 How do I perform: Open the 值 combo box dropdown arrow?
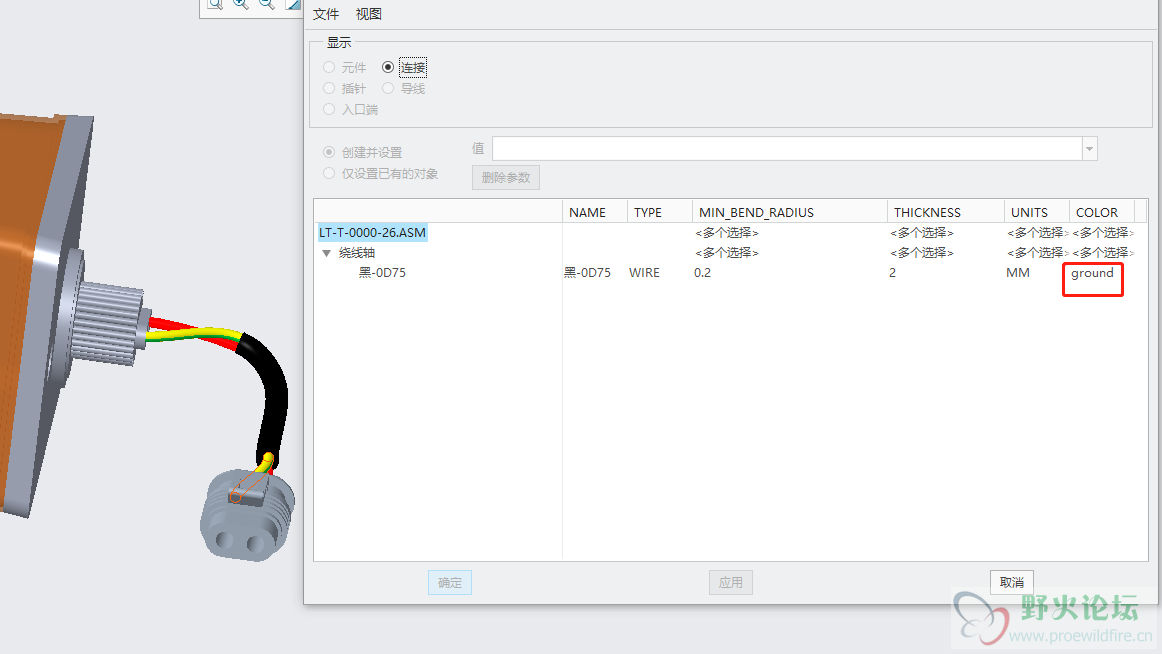click(x=1089, y=149)
